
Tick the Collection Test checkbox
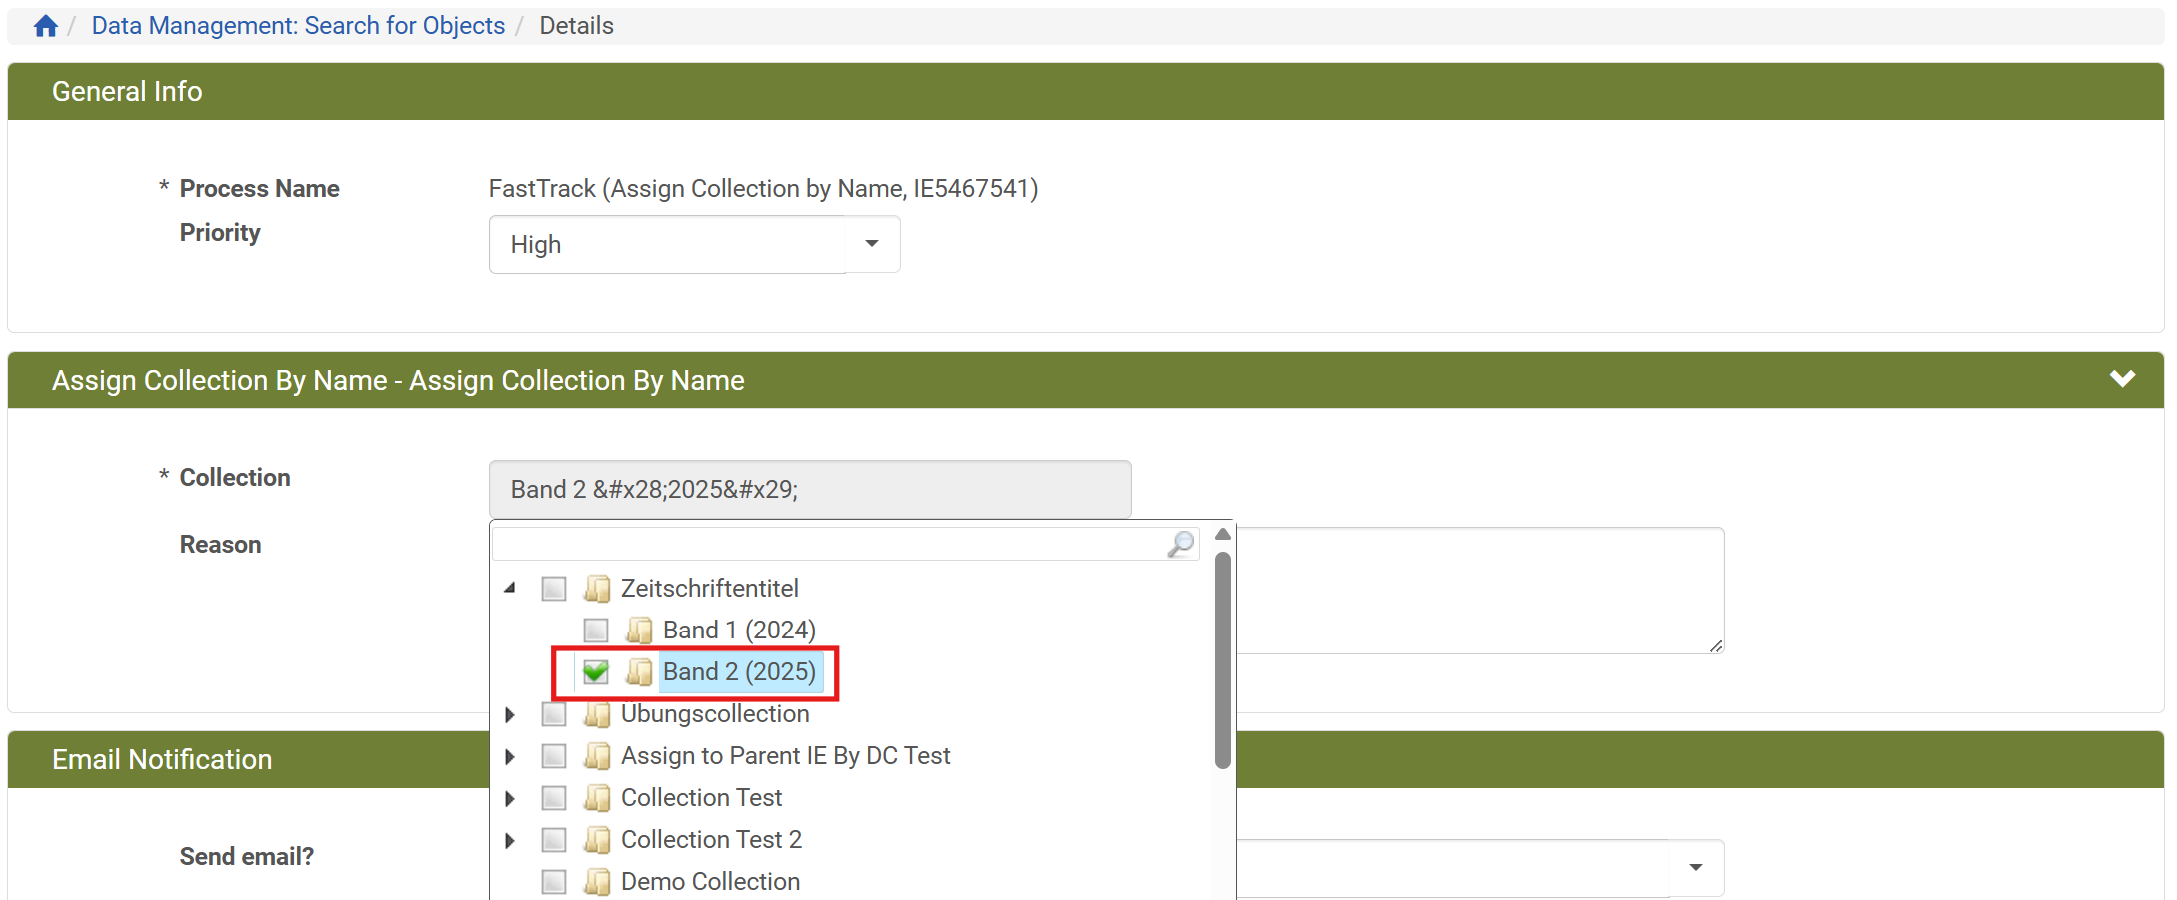(554, 798)
